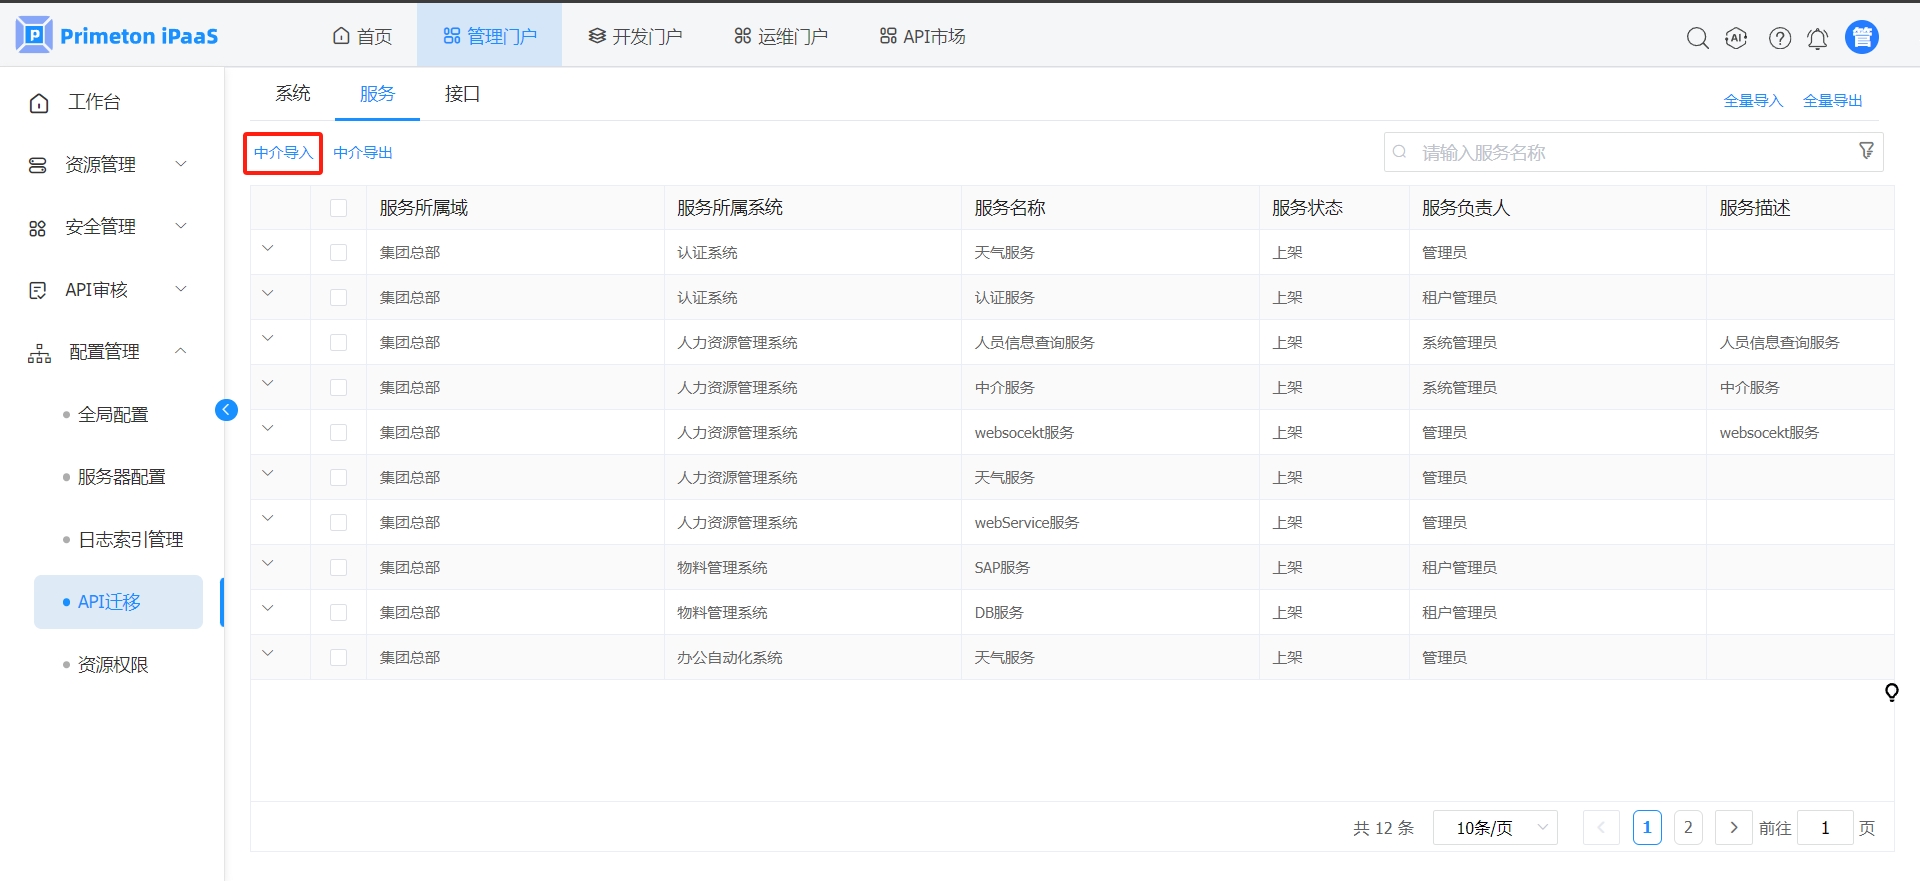1920x881 pixels.
Task: Go to page 2 of the table
Action: [x=1688, y=828]
